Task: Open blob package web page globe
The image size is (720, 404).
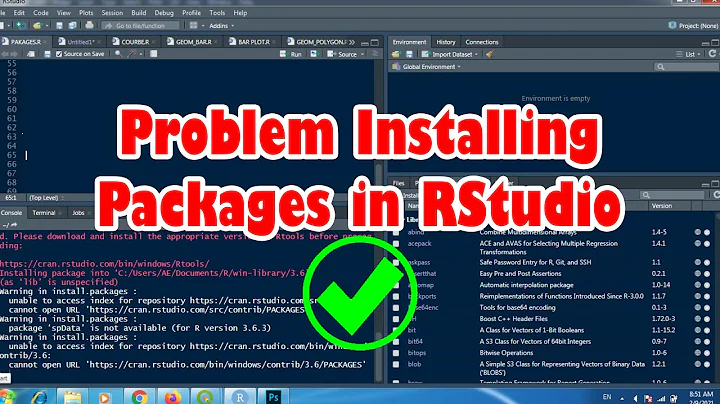Action: tap(698, 364)
